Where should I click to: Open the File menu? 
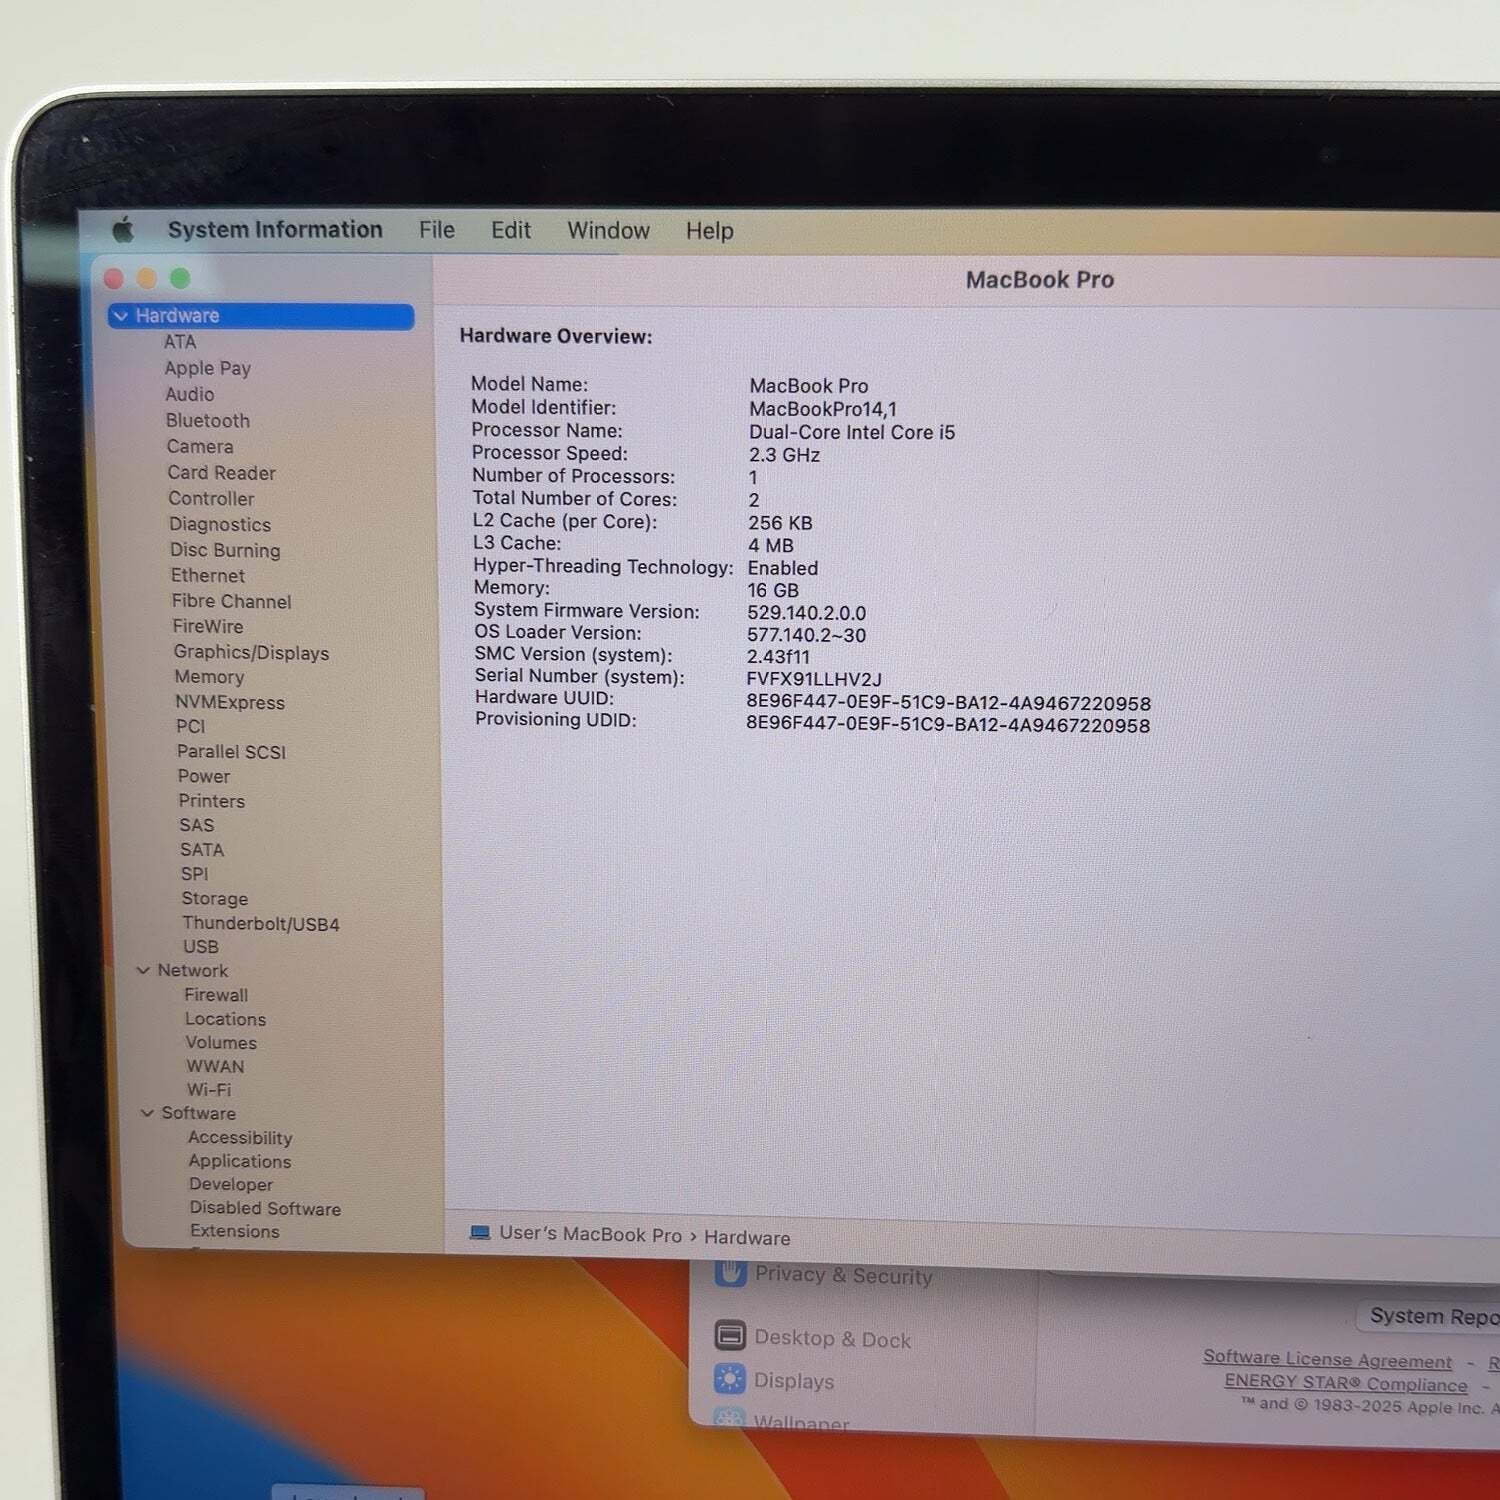tap(437, 231)
